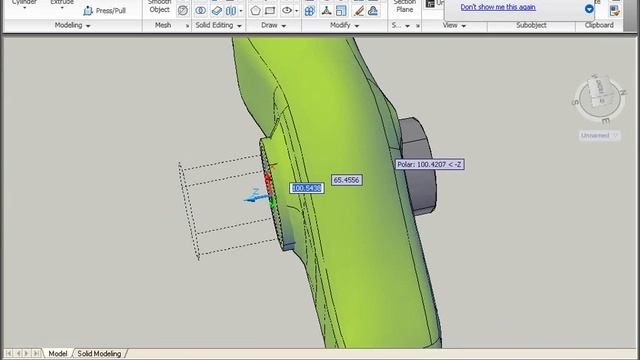Image resolution: width=640 pixels, height=360 pixels.
Task: Open dropdown next to interfere icon
Action: [241, 11]
